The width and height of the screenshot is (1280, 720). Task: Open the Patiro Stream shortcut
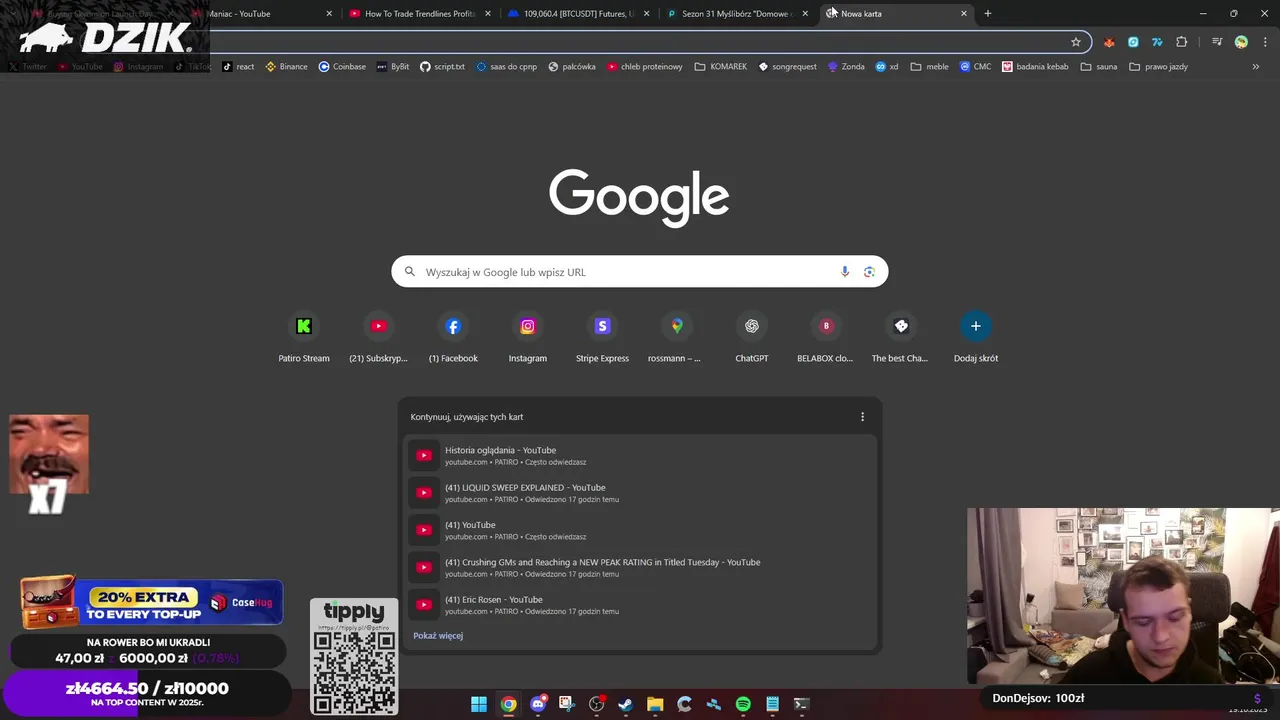coord(304,338)
